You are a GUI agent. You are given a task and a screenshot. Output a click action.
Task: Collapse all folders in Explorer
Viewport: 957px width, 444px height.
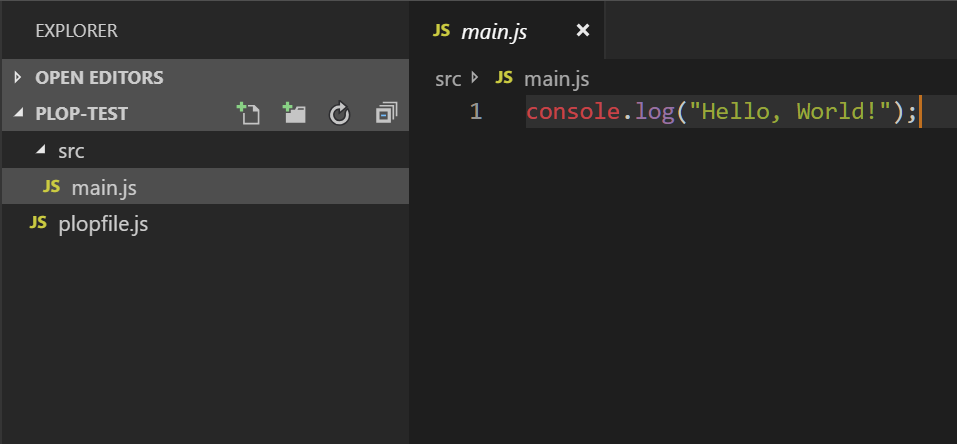pyautogui.click(x=386, y=114)
